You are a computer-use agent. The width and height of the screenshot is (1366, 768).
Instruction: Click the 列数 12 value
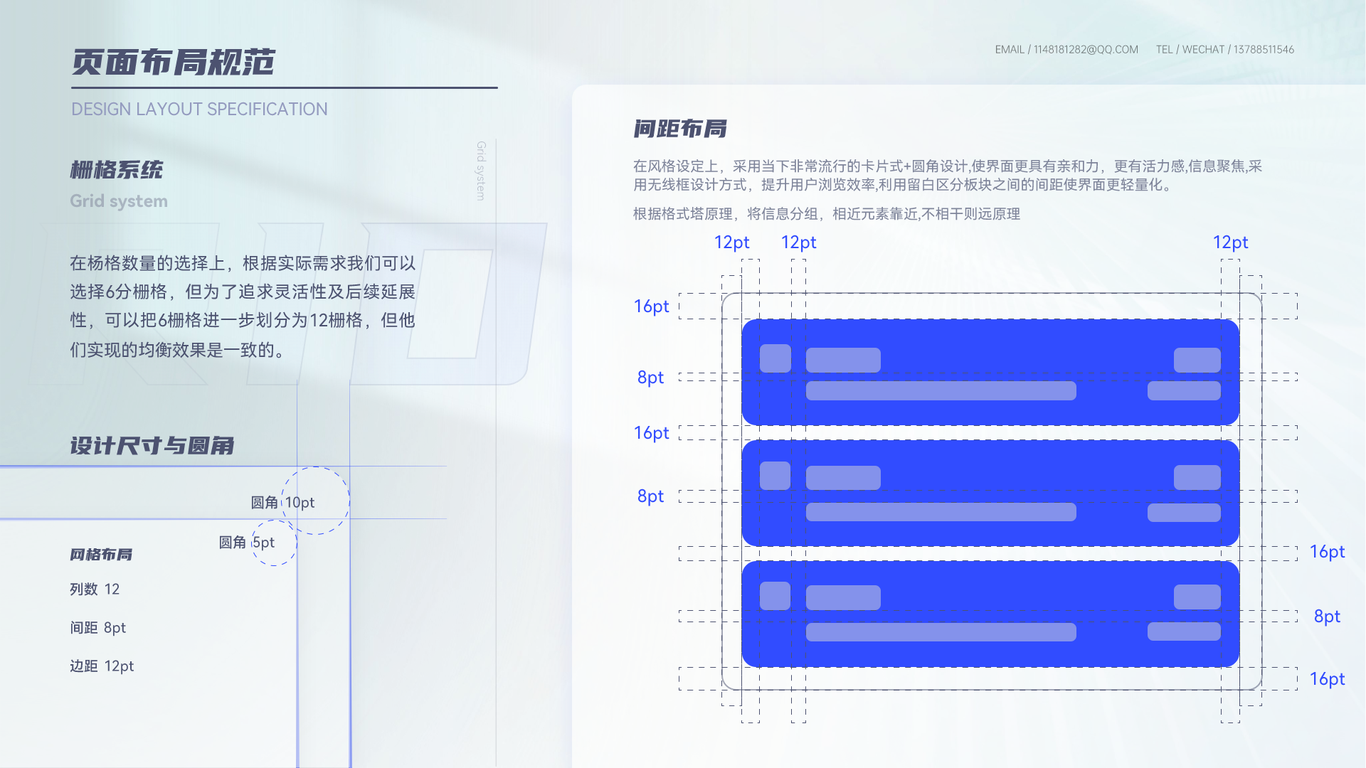(x=95, y=589)
